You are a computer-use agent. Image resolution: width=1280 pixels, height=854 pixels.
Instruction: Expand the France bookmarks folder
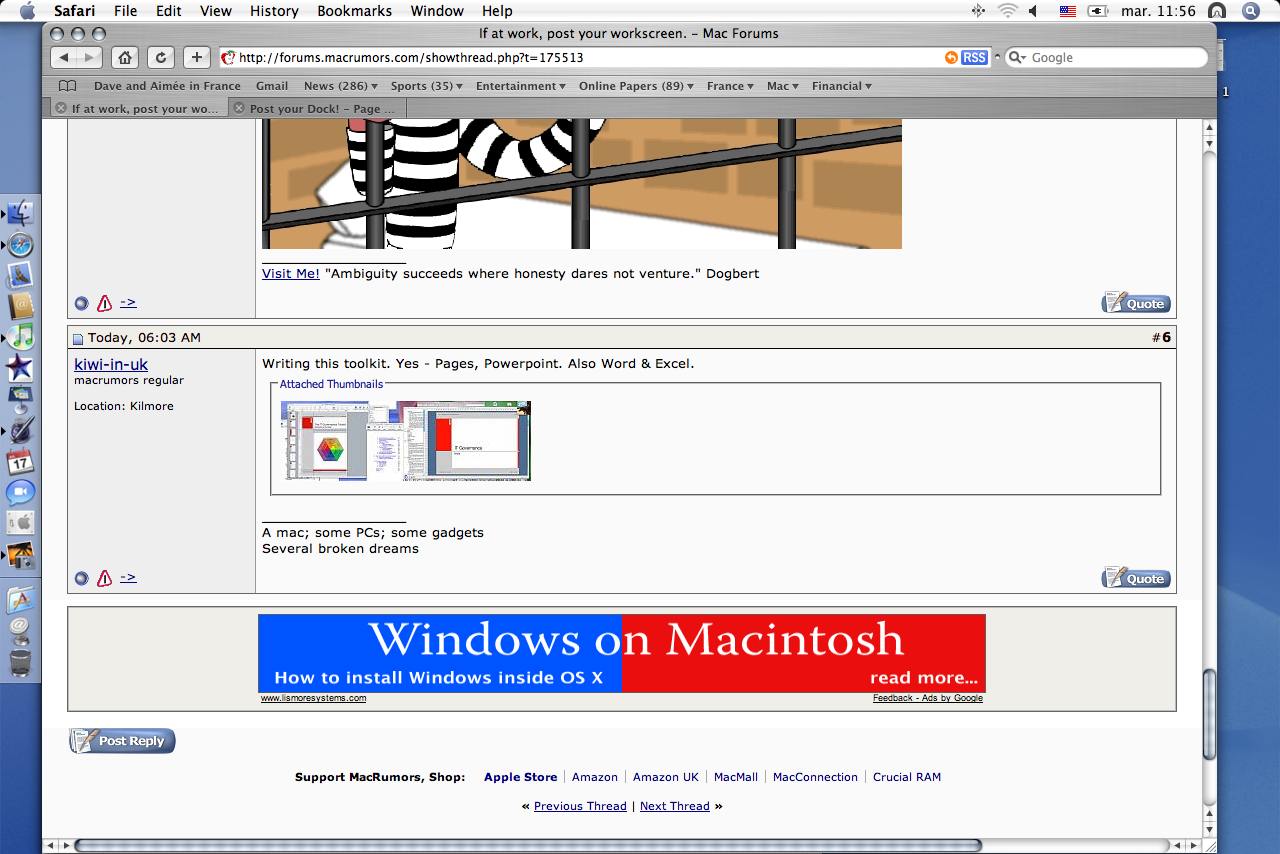coord(730,86)
